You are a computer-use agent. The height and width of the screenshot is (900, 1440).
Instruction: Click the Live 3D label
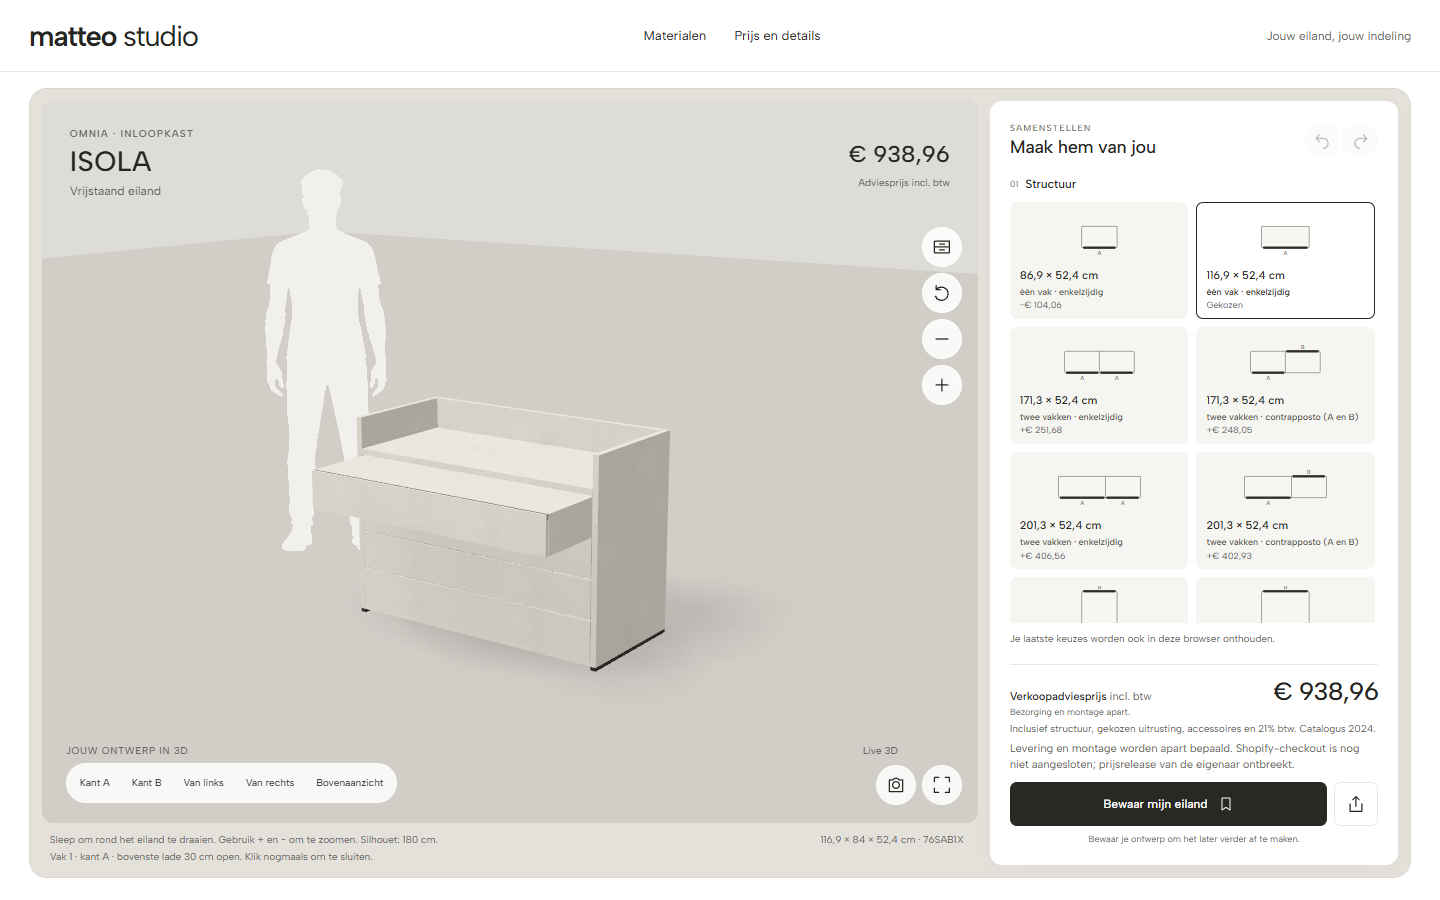click(880, 751)
